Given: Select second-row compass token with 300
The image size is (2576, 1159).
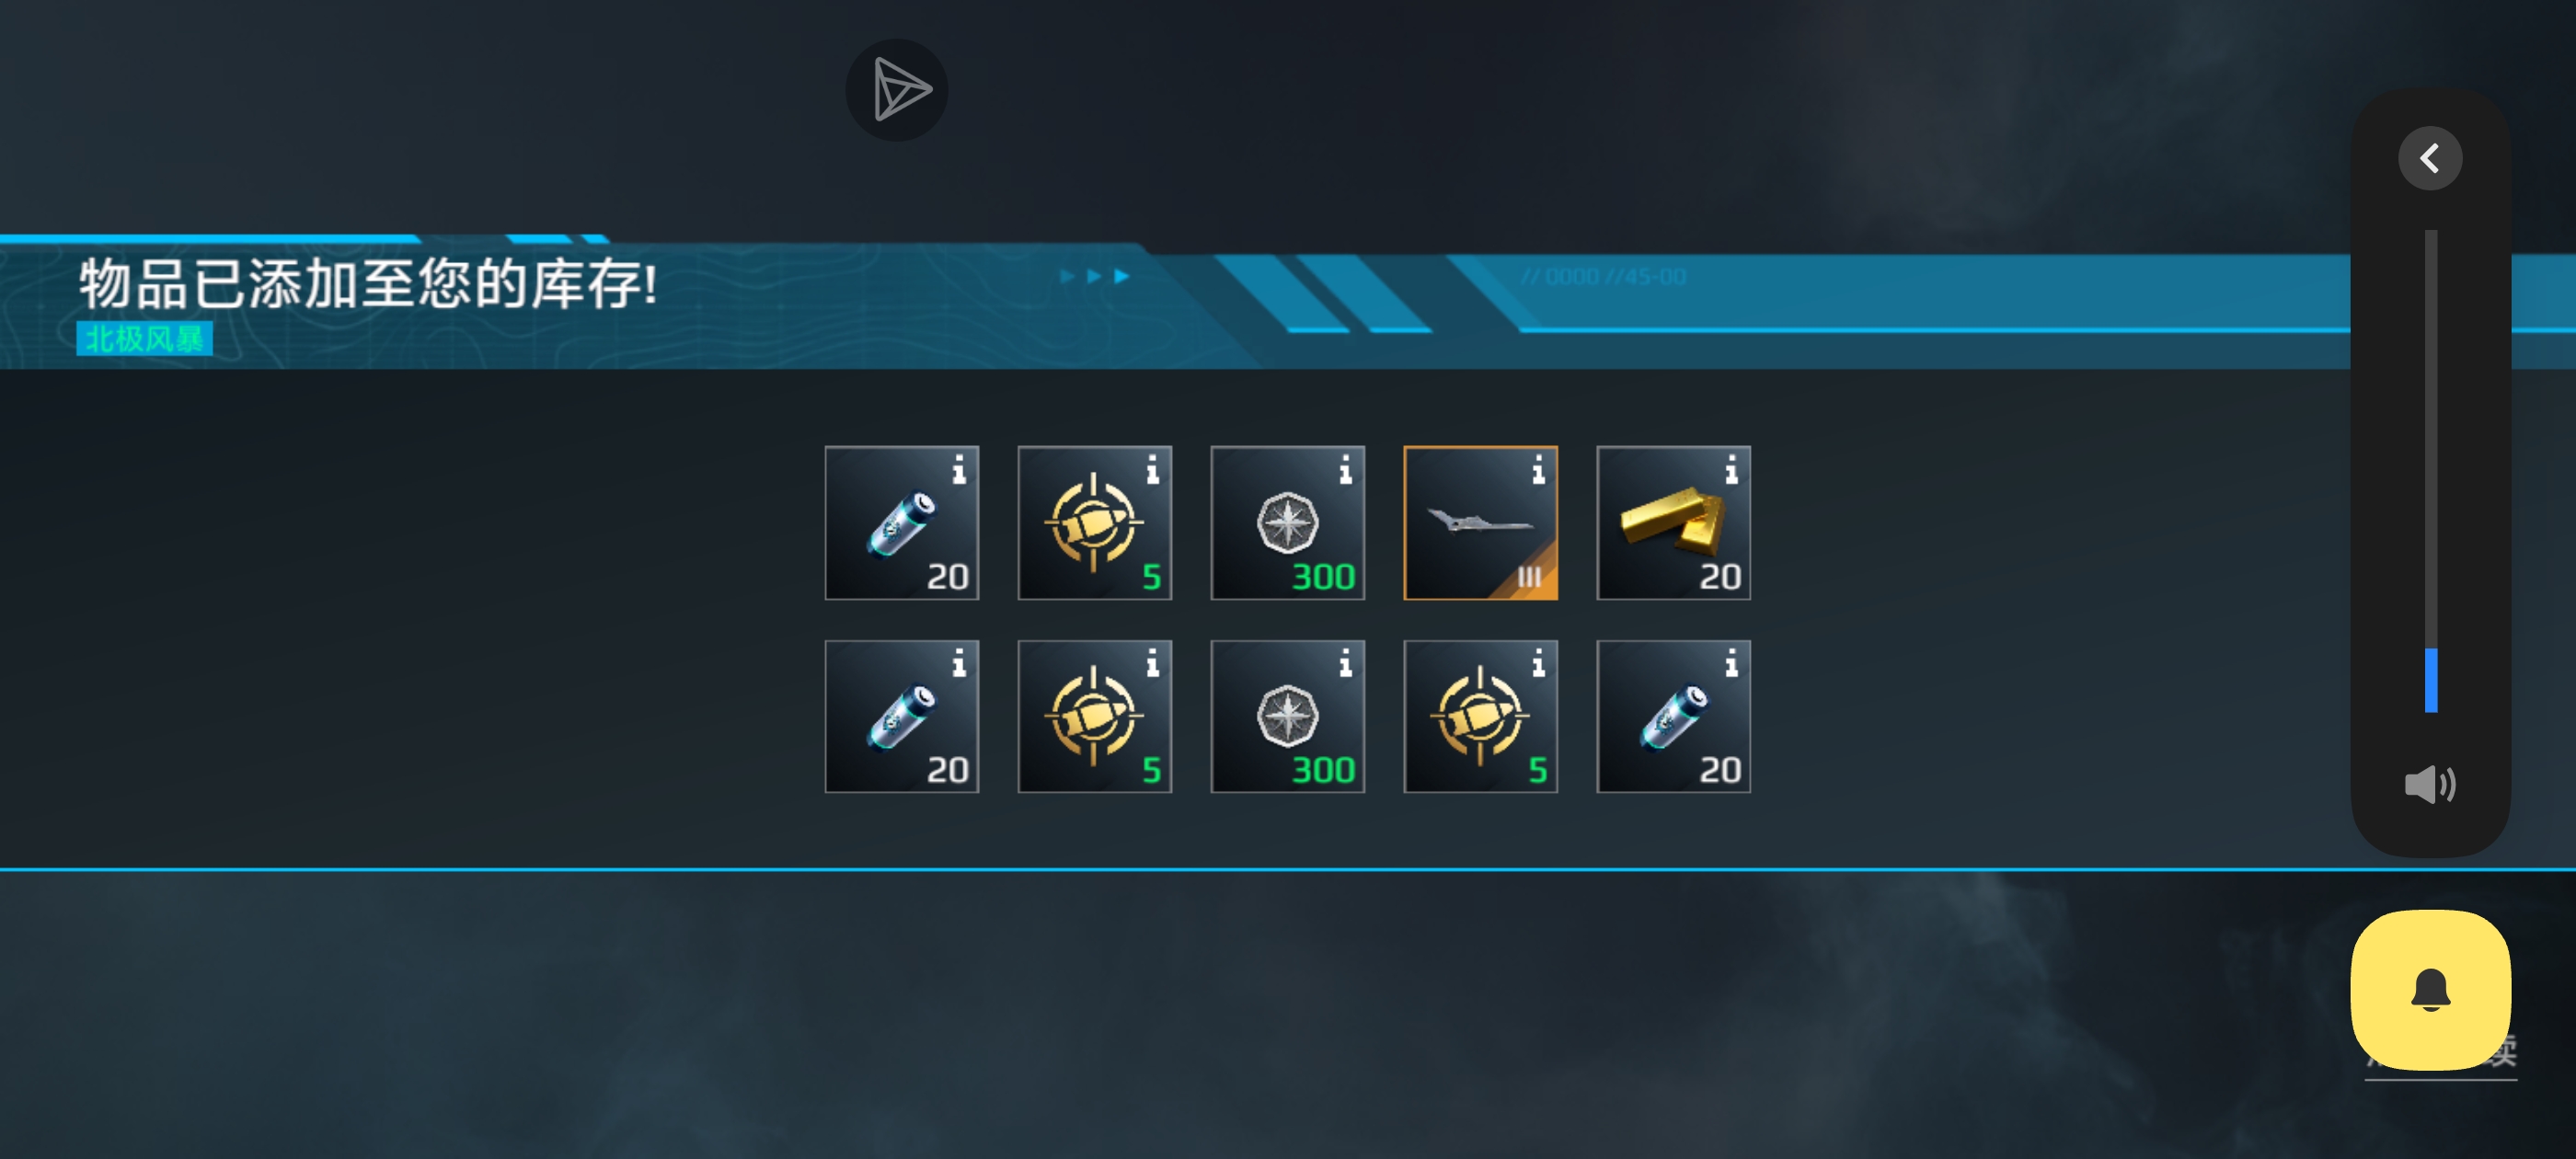Looking at the screenshot, I should [x=1287, y=716].
